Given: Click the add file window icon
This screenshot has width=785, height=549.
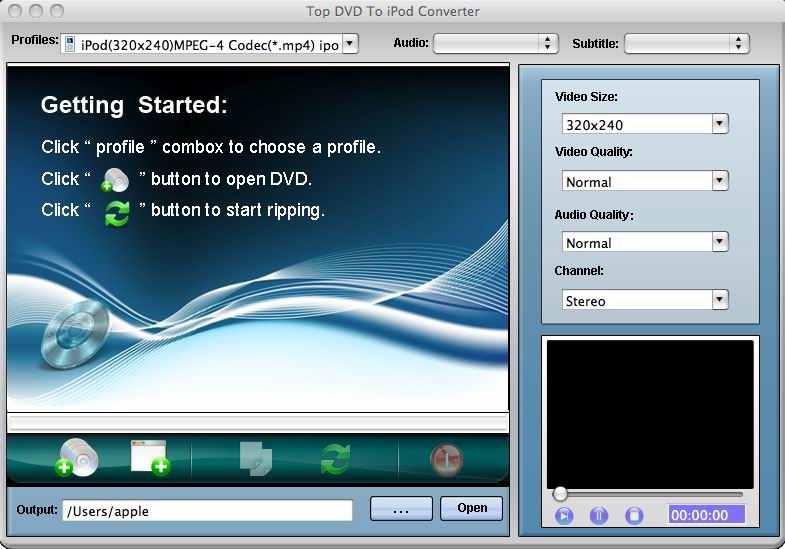Looking at the screenshot, I should click(x=150, y=457).
